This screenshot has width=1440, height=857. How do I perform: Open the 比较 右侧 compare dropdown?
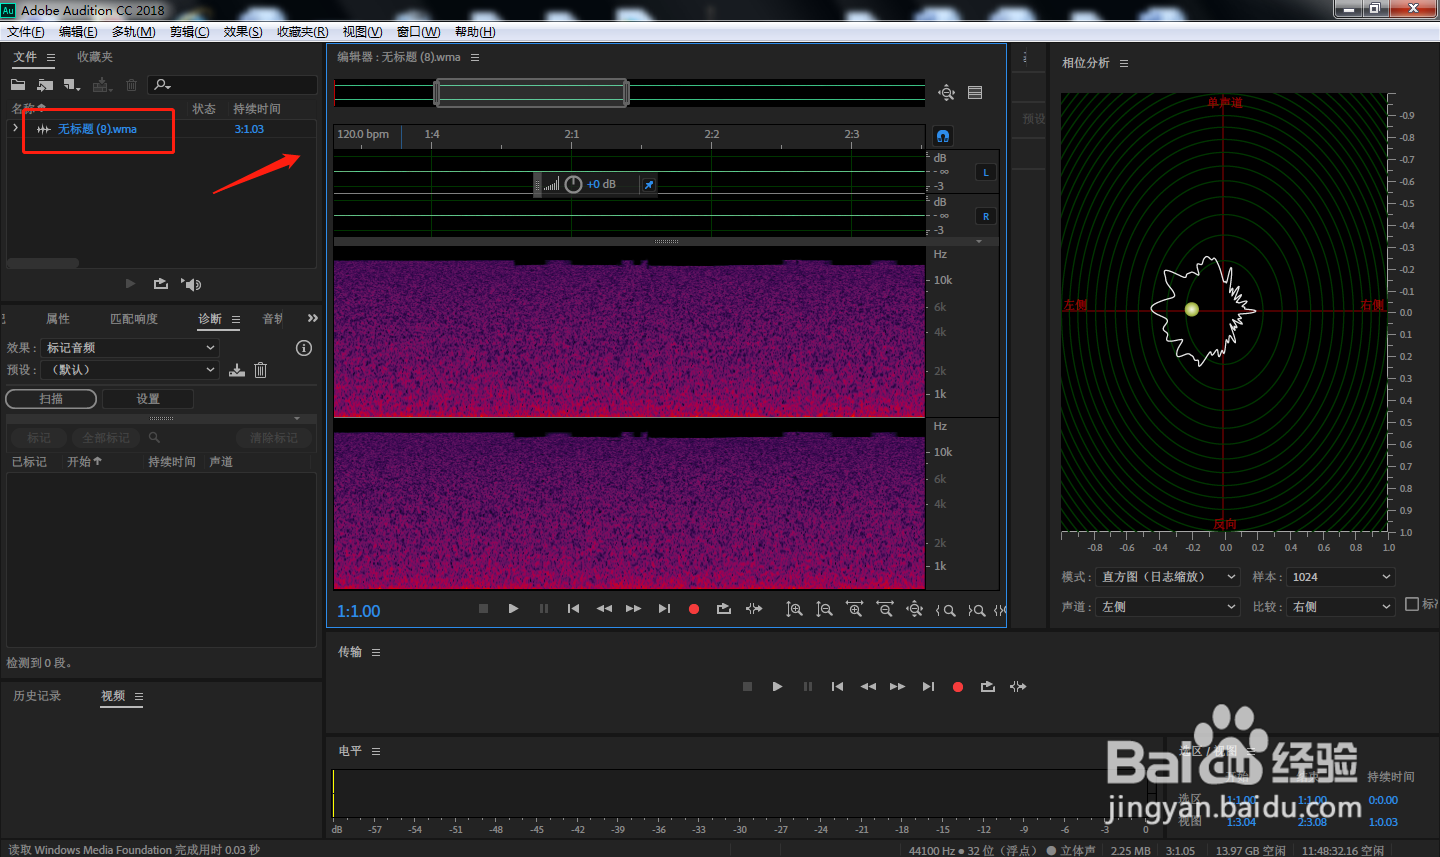(1340, 607)
